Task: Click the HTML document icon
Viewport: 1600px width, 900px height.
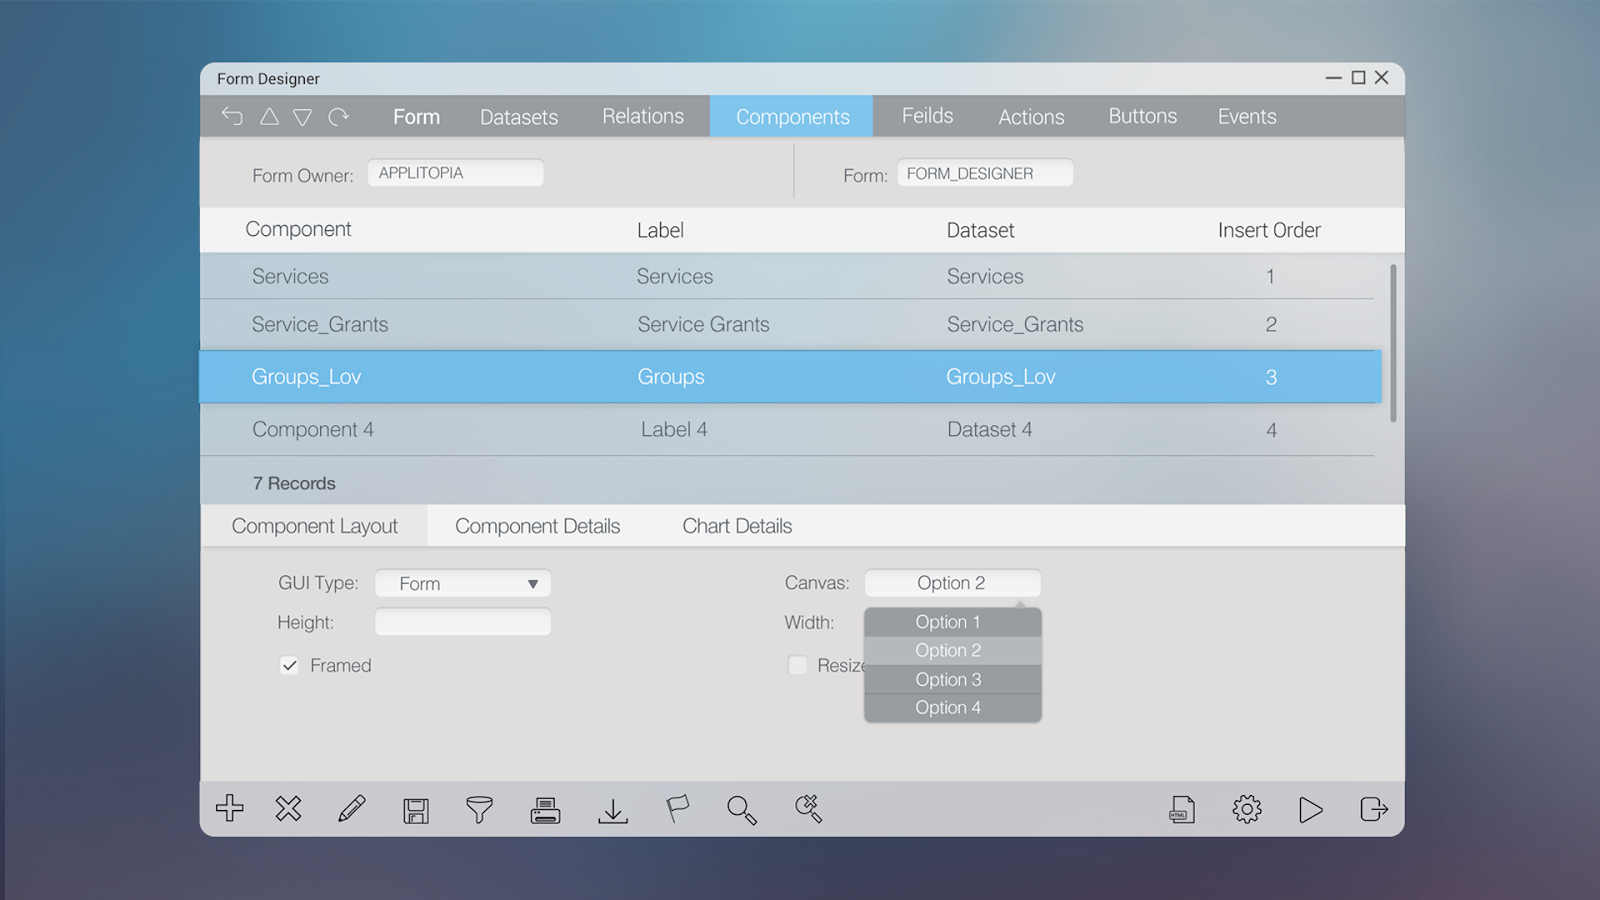Action: (1182, 809)
